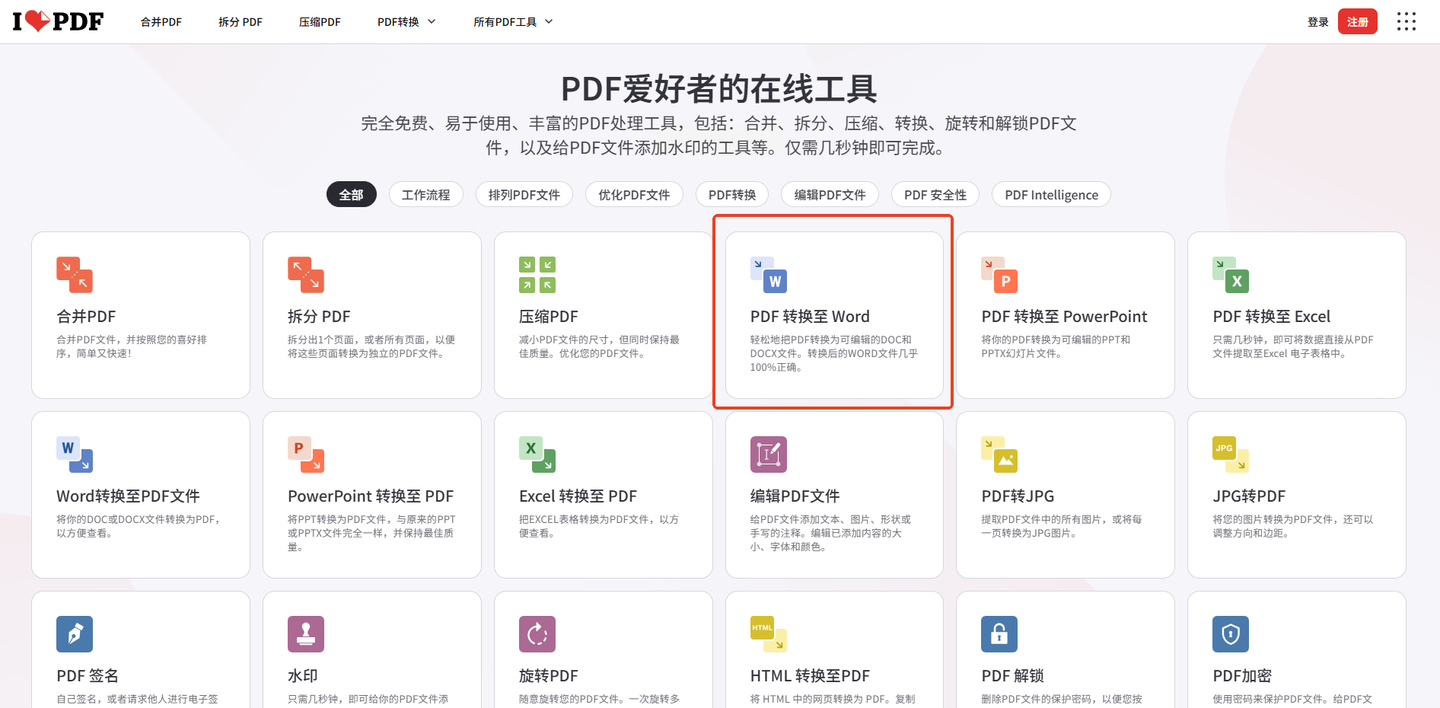Open 拆分 PDF in the top navigation
This screenshot has width=1440, height=708.
pyautogui.click(x=240, y=22)
